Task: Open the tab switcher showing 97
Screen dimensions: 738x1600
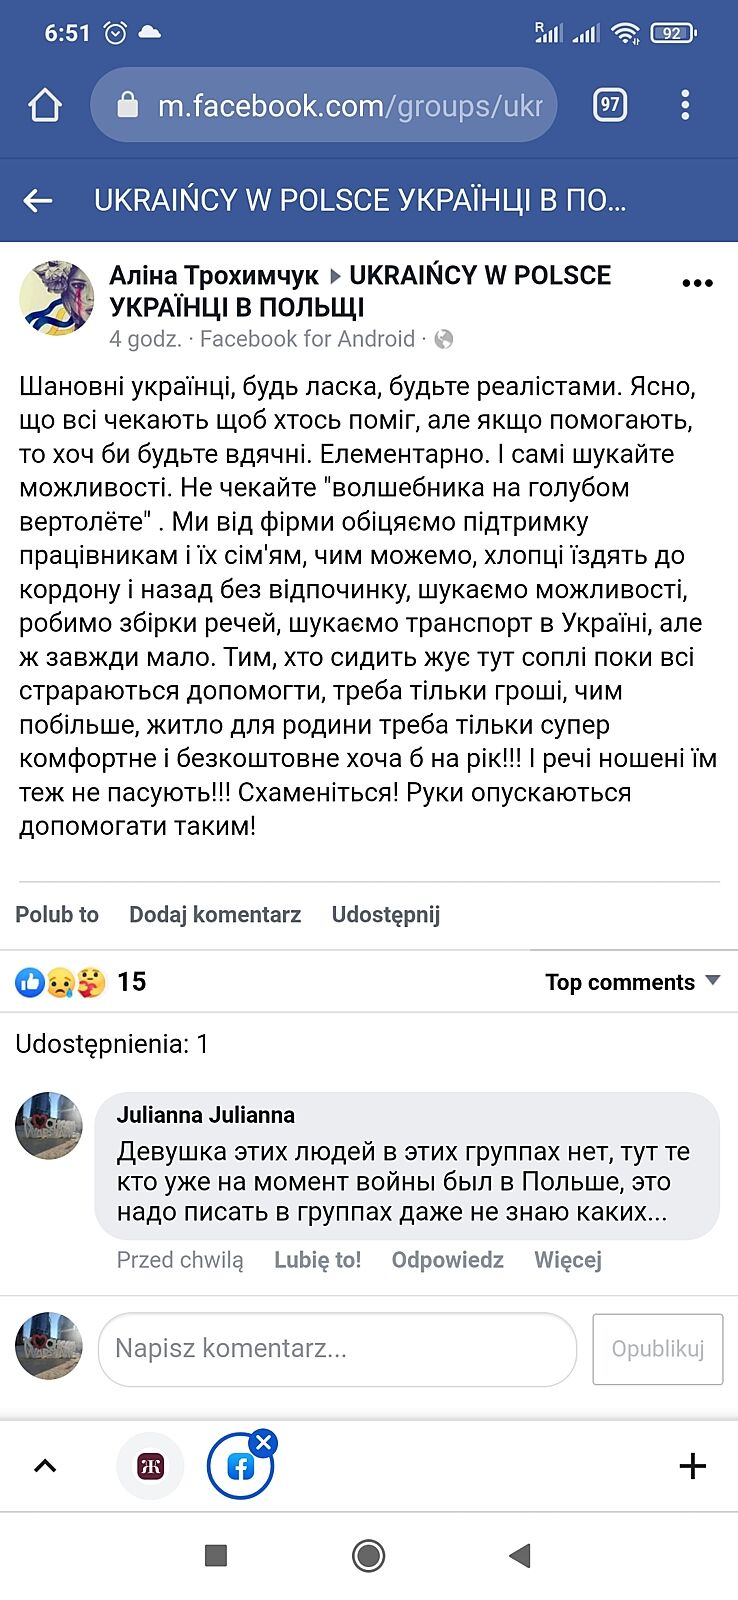Action: pos(610,105)
